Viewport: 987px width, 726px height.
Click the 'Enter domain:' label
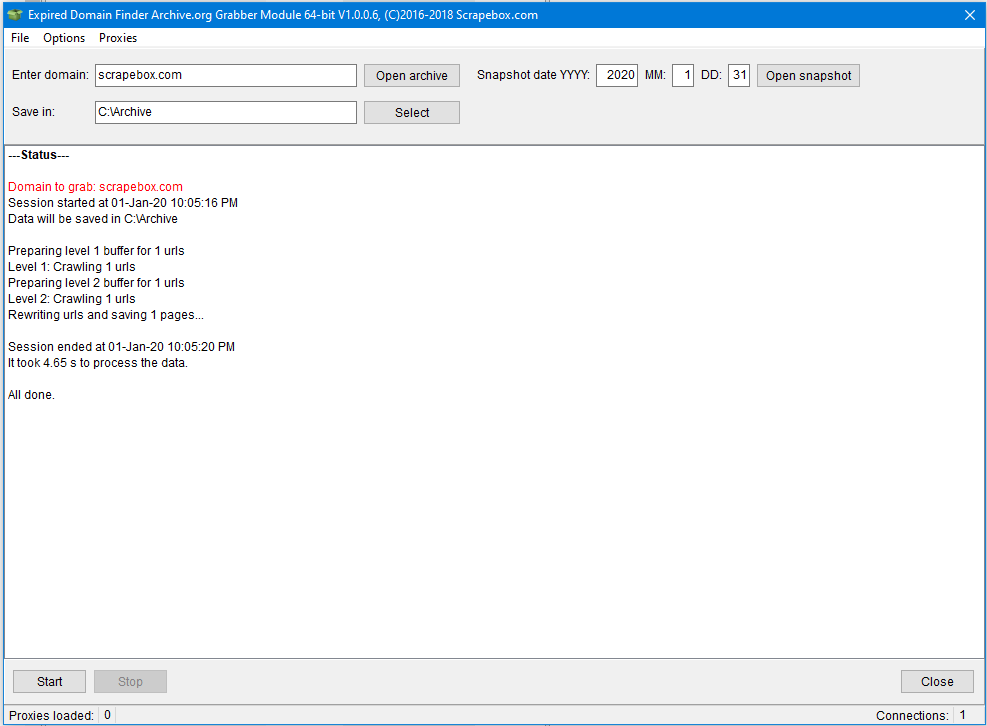[x=50, y=75]
